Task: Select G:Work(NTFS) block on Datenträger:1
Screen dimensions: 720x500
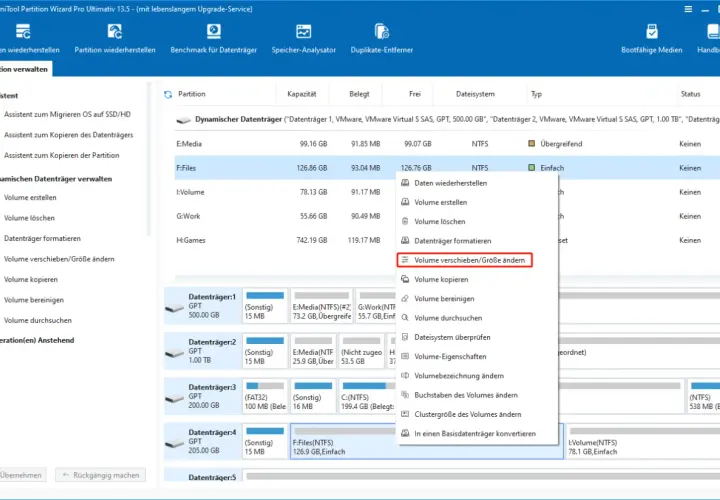Action: [376, 306]
